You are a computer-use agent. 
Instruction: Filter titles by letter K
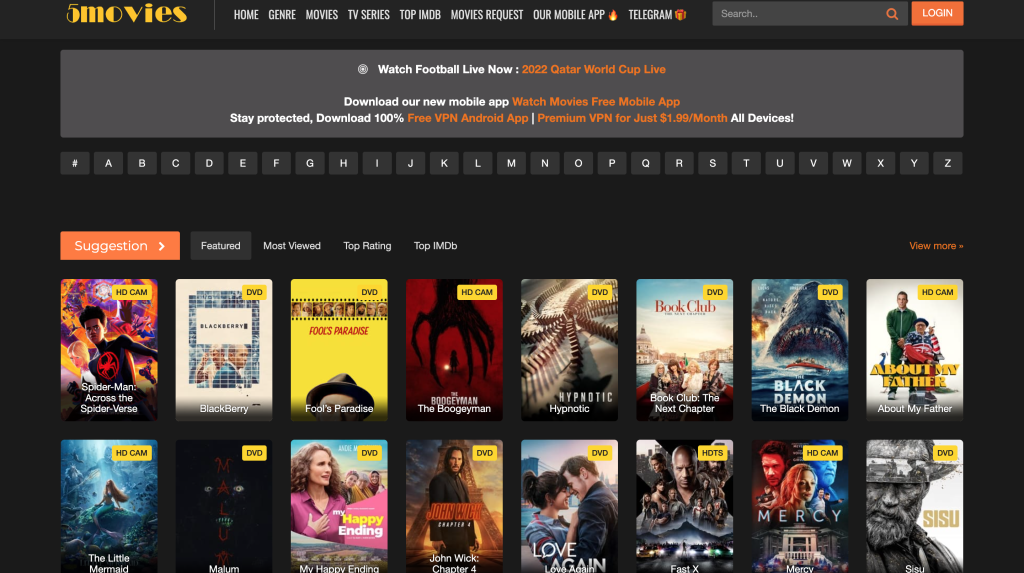(444, 163)
